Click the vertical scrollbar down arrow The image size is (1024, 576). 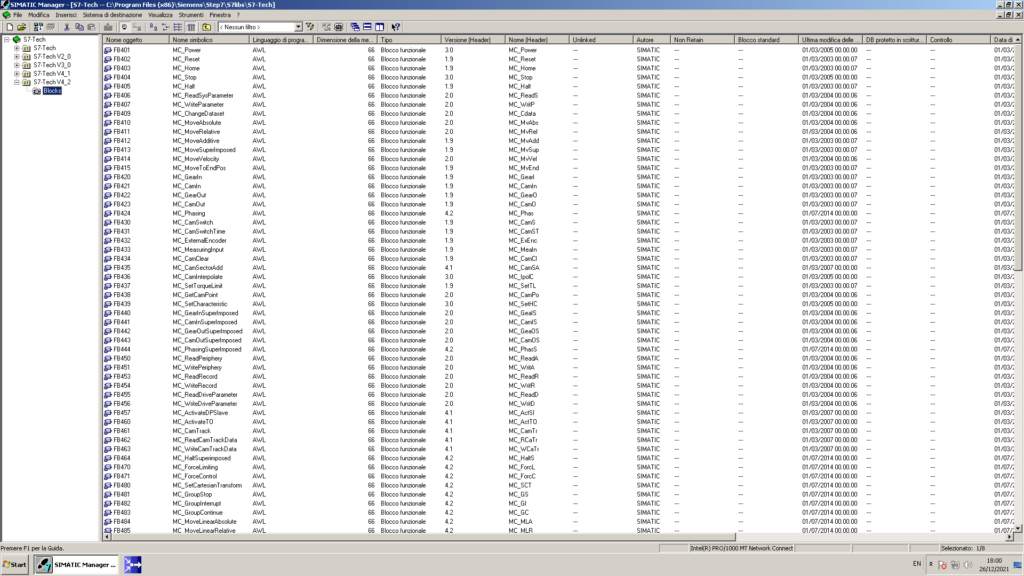pyautogui.click(x=1019, y=528)
